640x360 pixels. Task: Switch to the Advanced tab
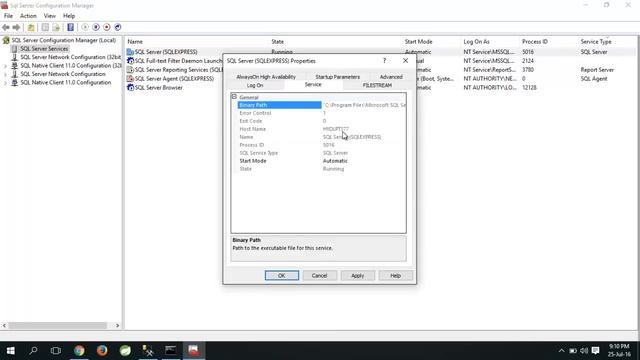click(x=391, y=77)
